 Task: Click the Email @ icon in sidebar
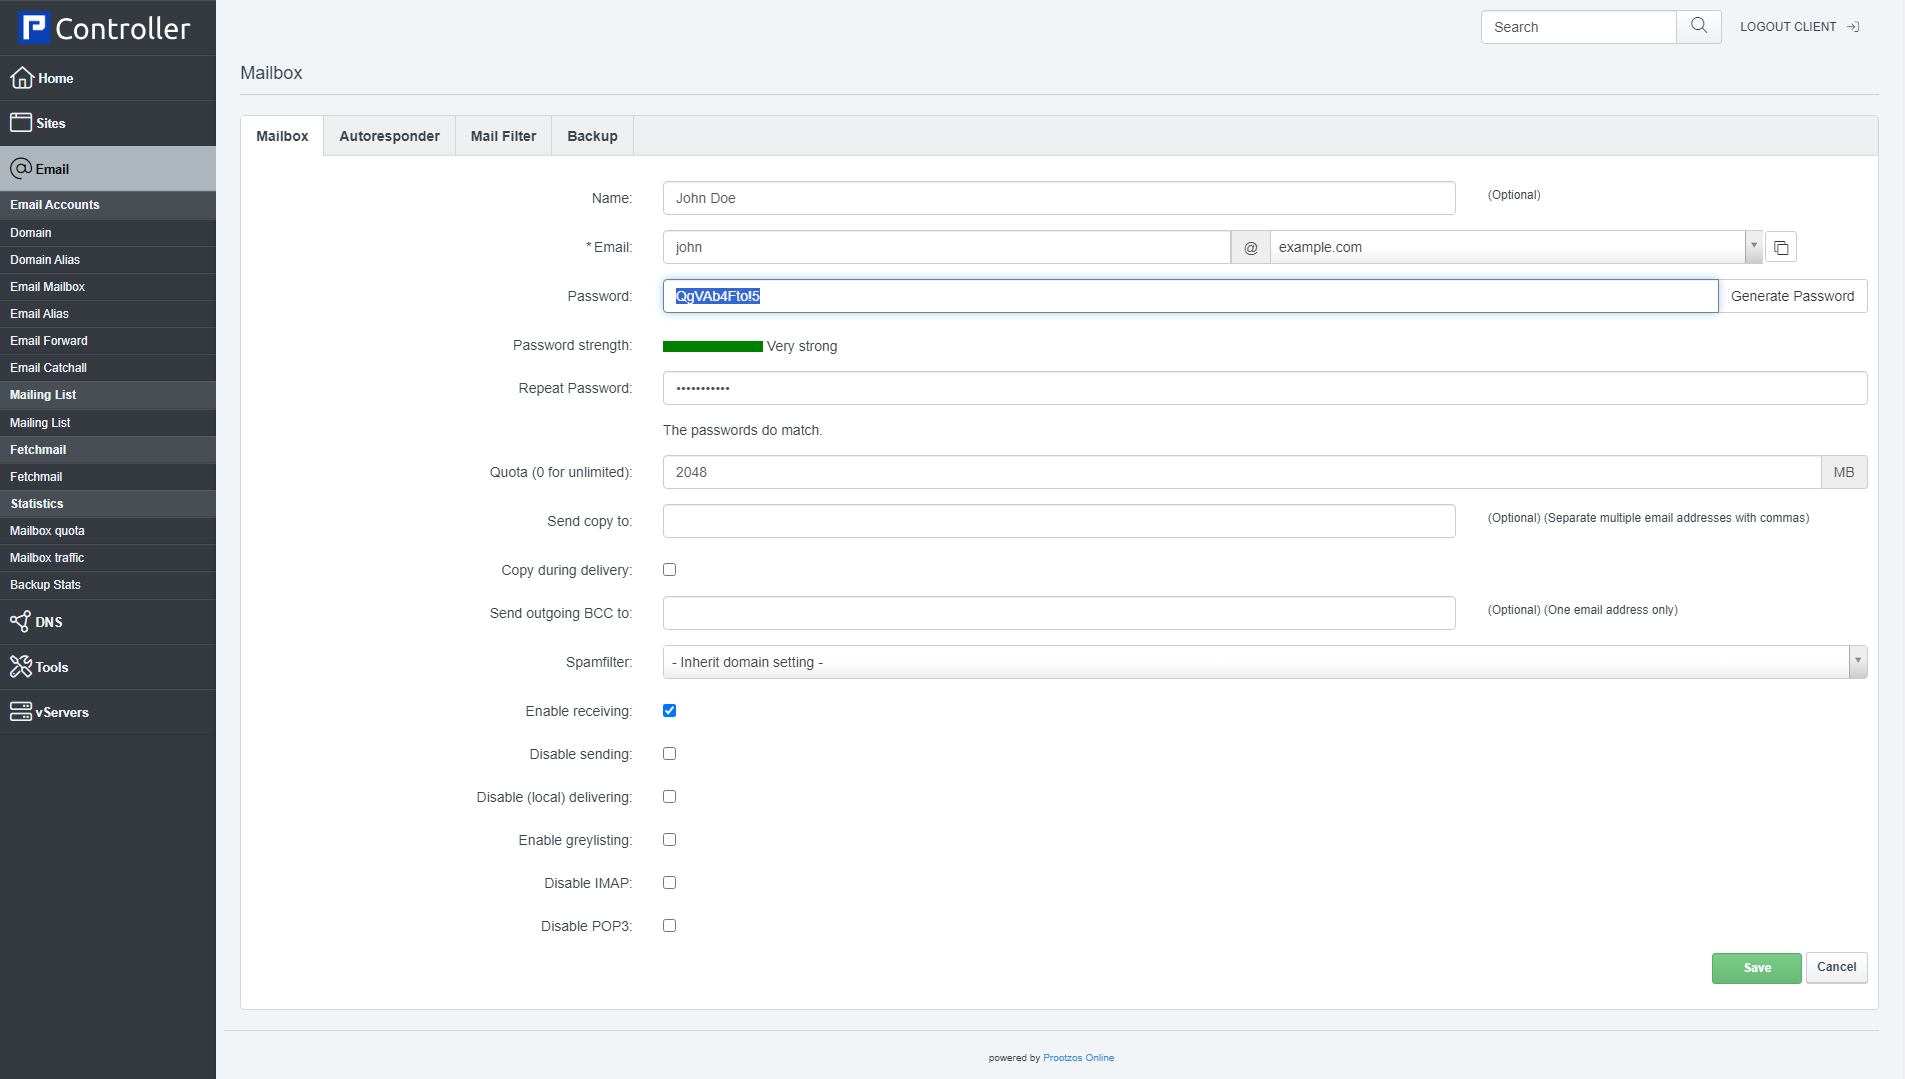(21, 169)
